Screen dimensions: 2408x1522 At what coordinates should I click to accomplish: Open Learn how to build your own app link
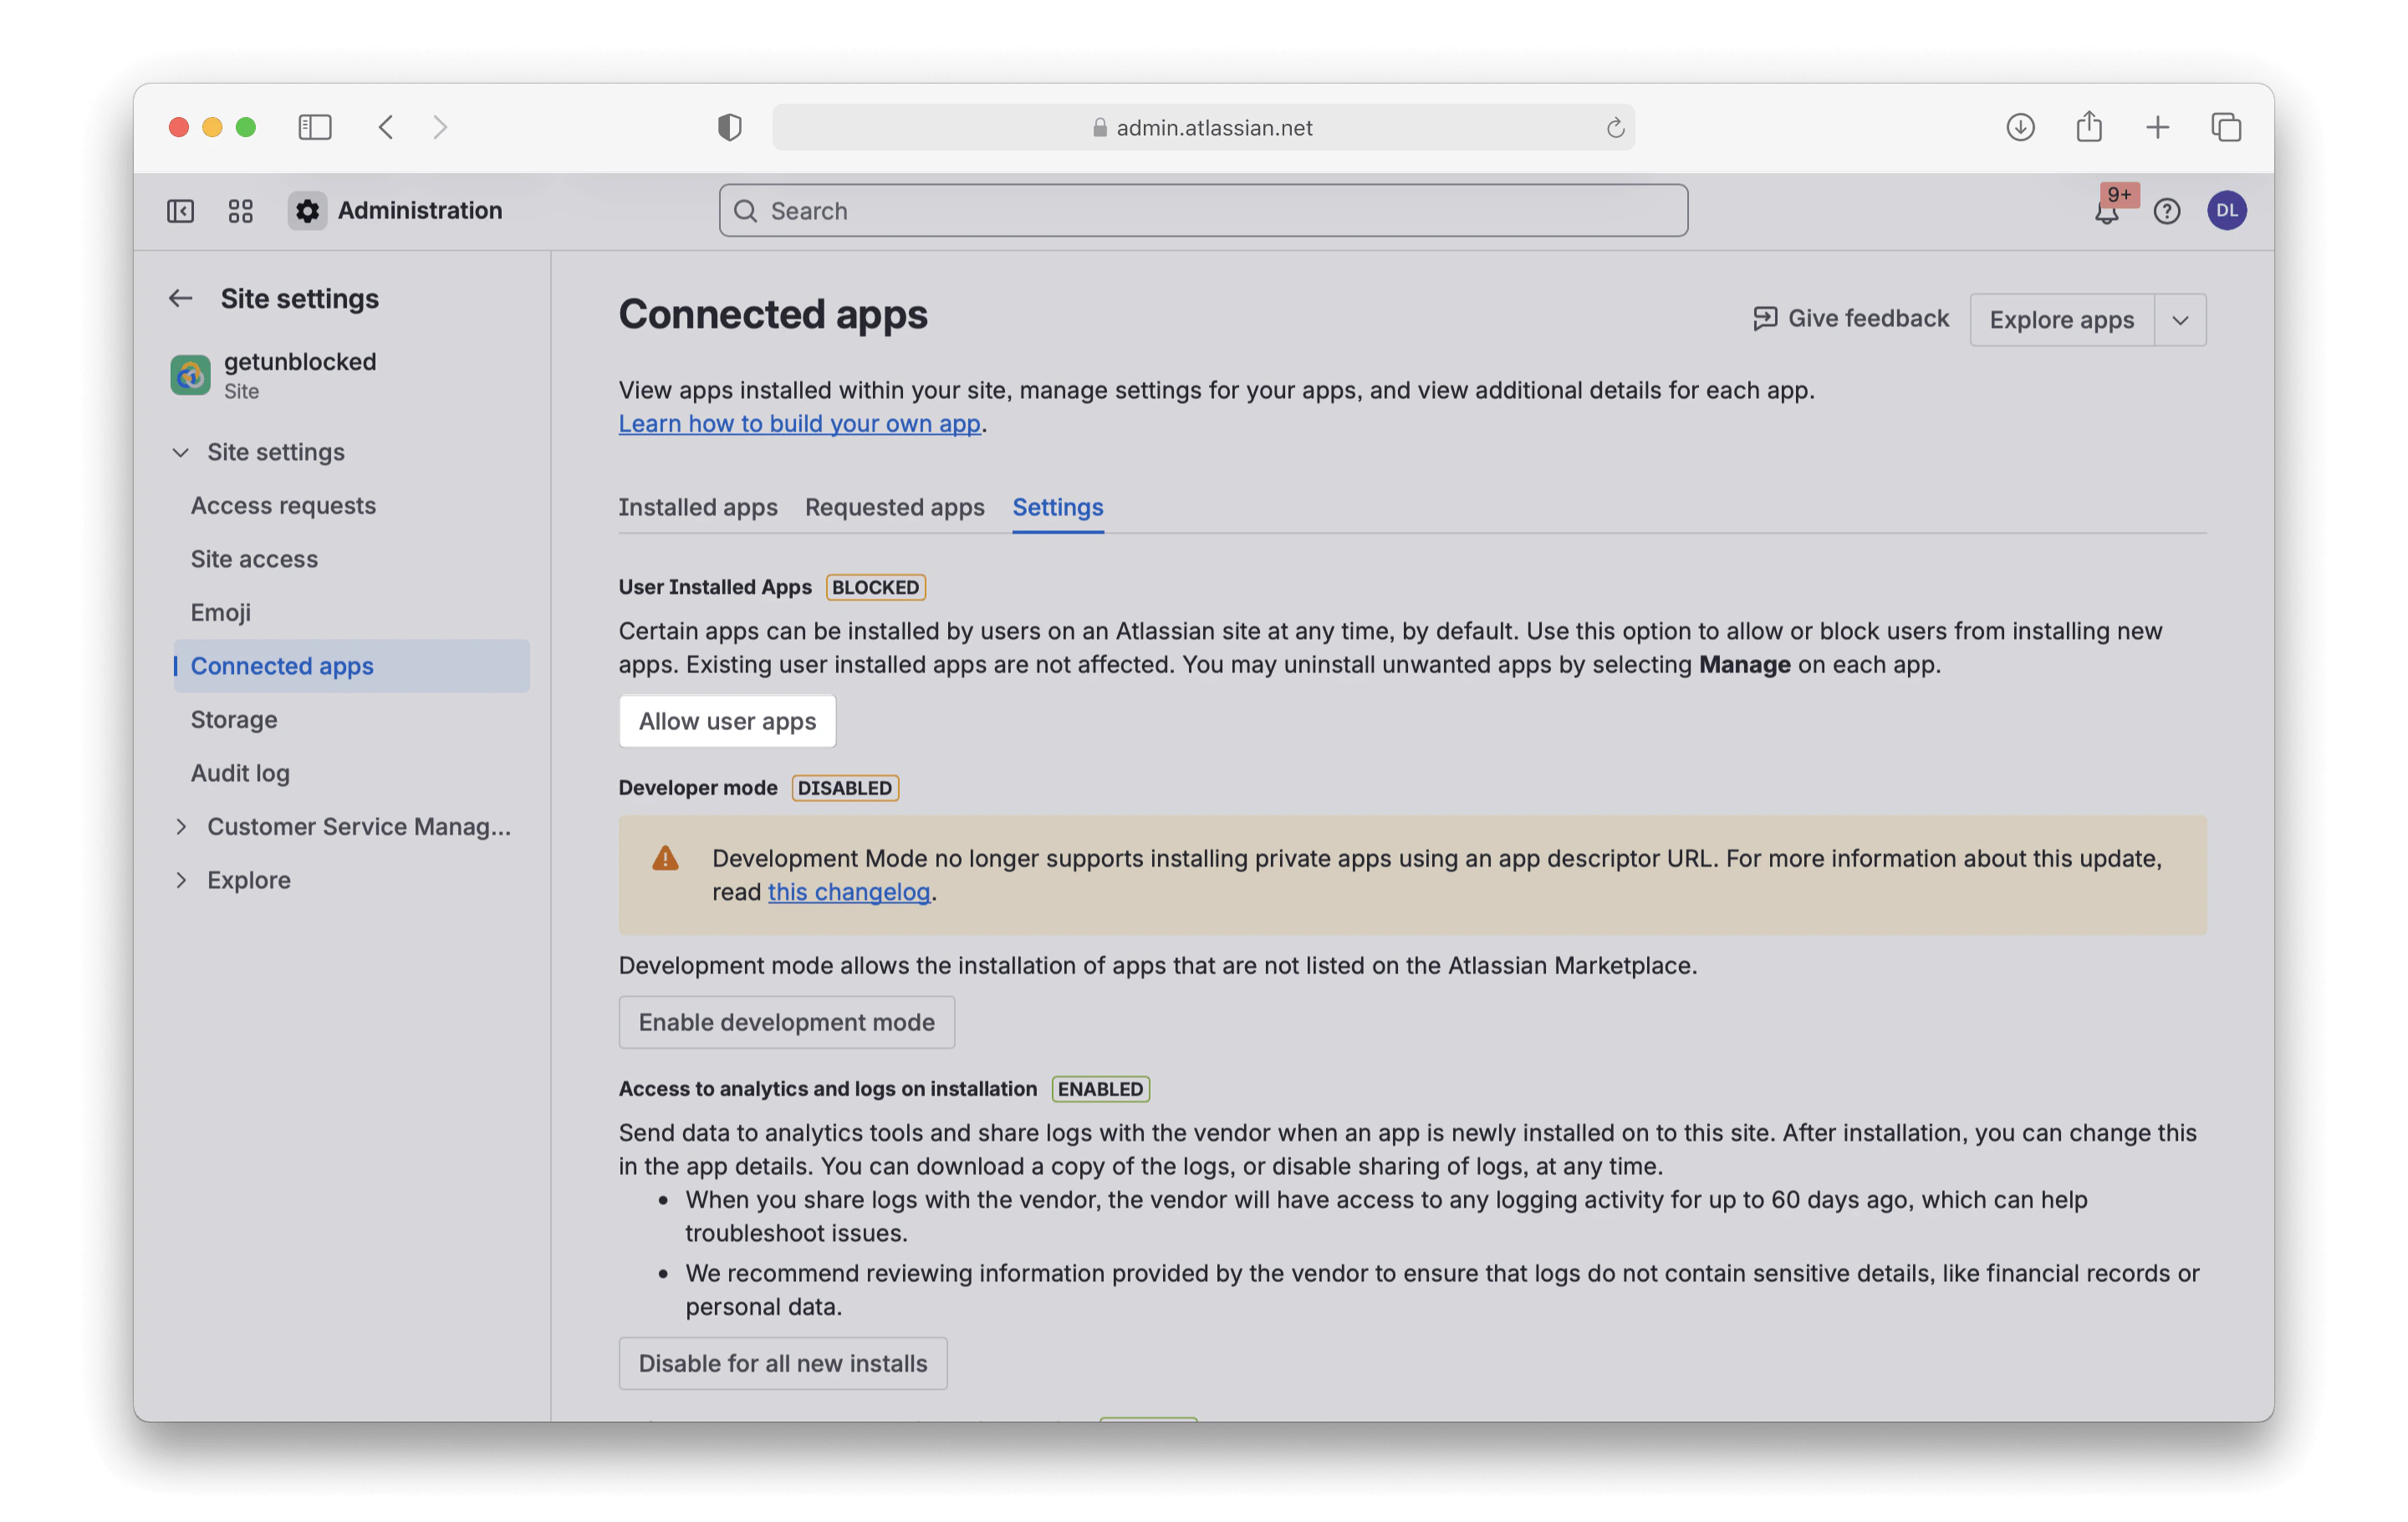coord(799,423)
